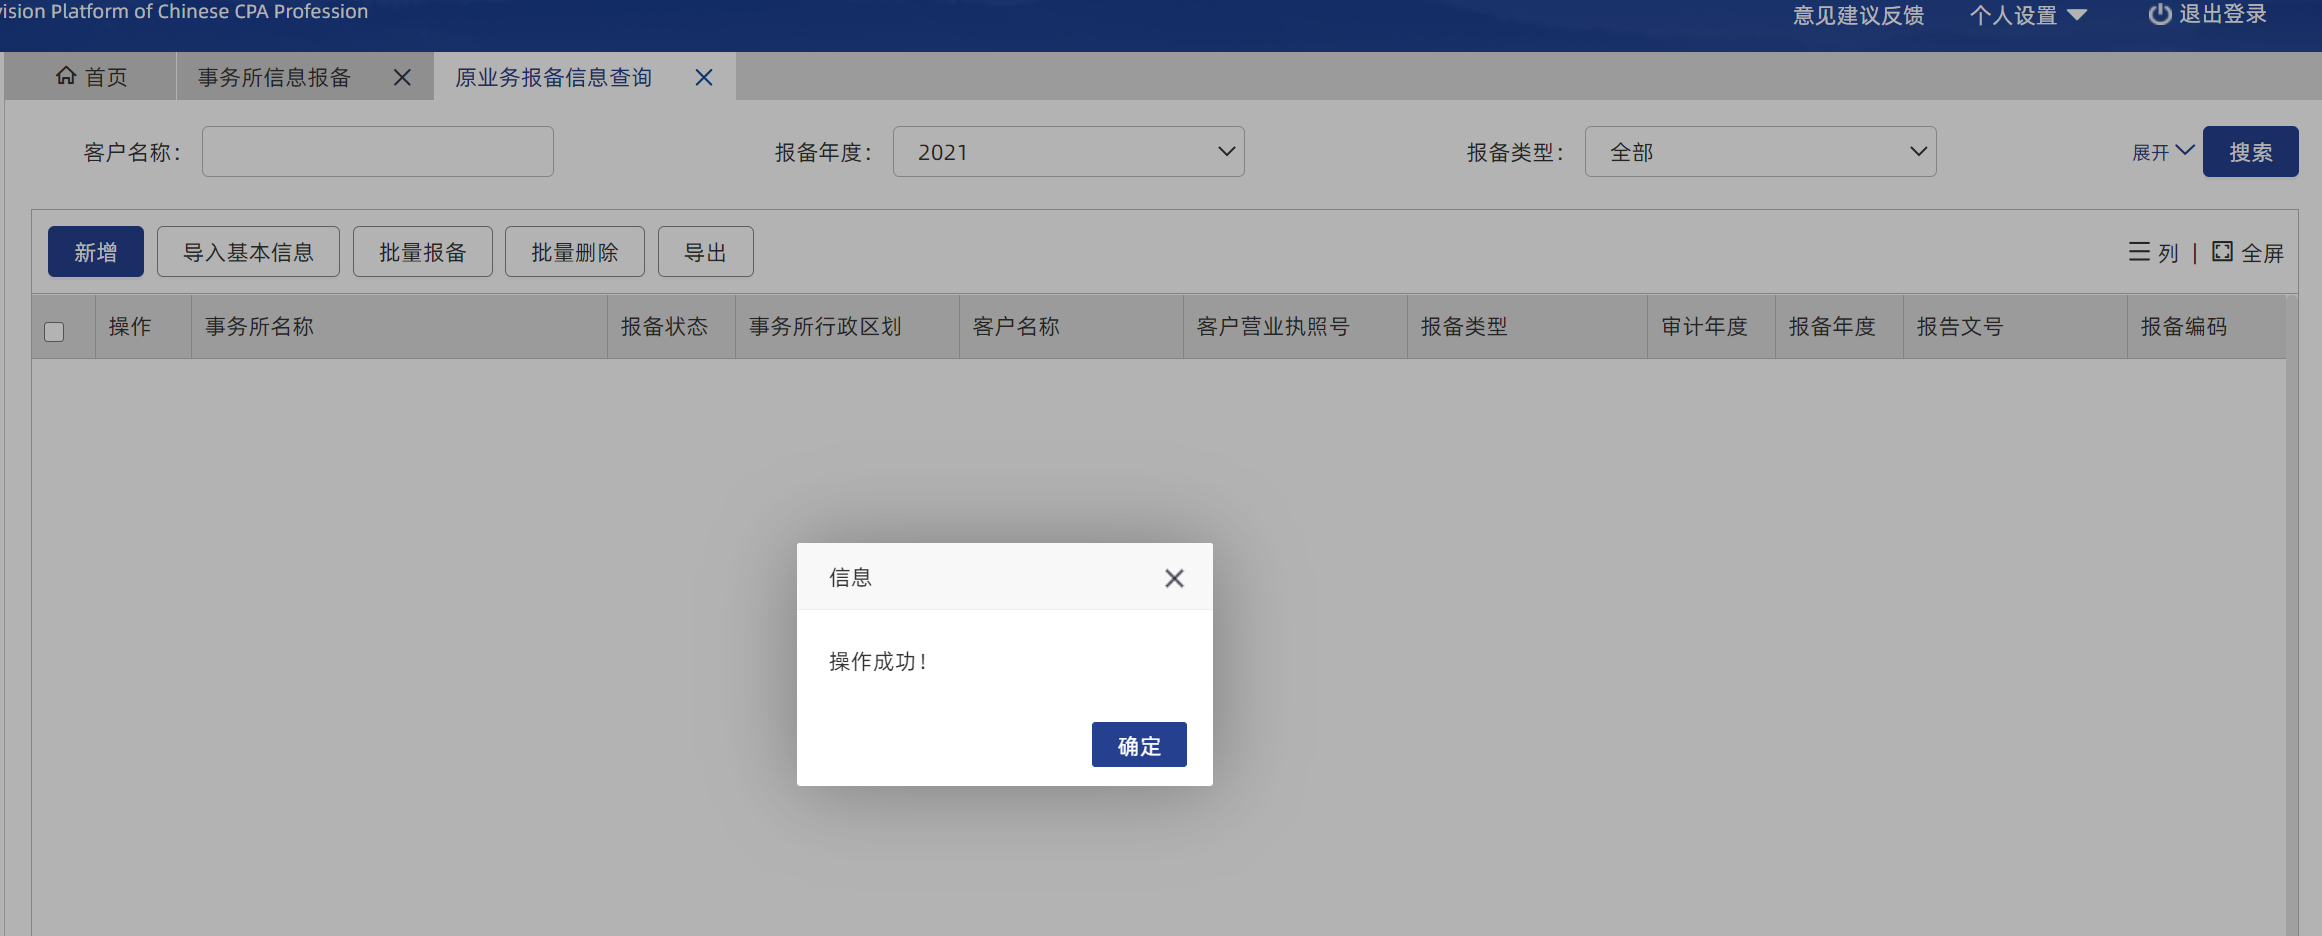Click 确定 button in the dialog
The height and width of the screenshot is (936, 2322).
pyautogui.click(x=1139, y=745)
